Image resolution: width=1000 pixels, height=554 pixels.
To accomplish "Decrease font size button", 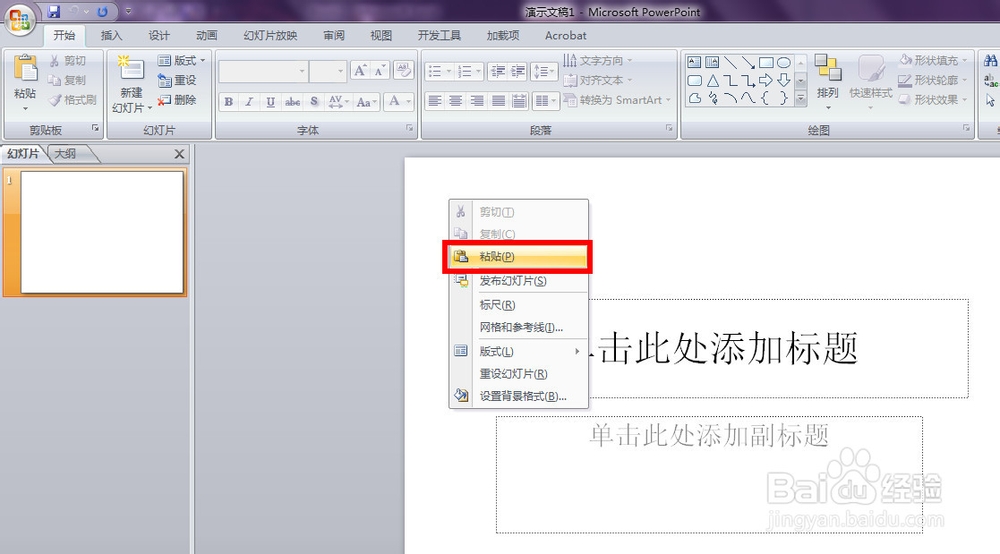I will [379, 71].
